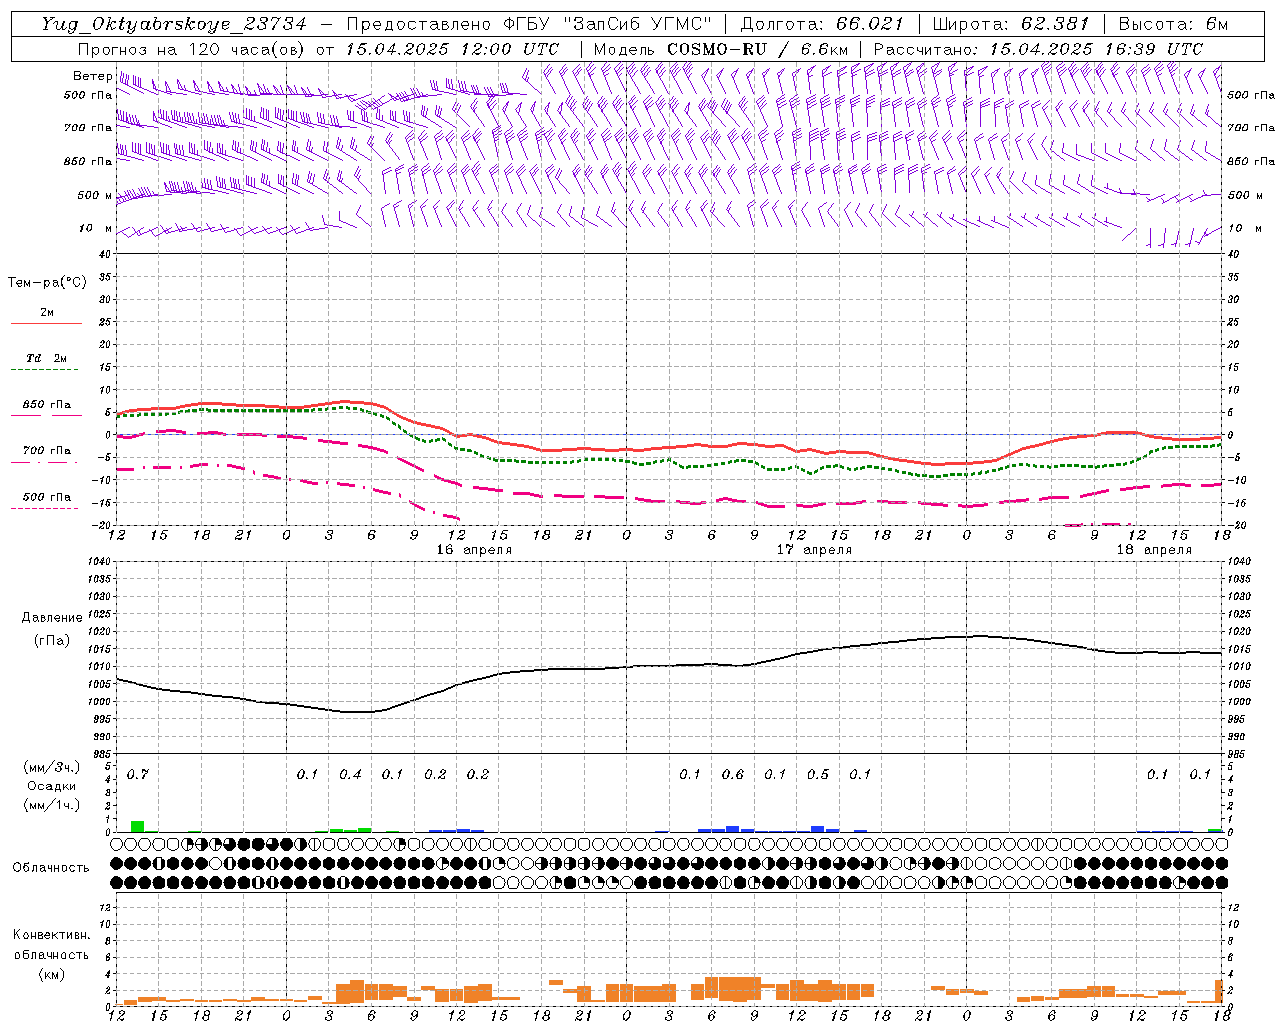This screenshot has height=1024, width=1280.
Task: Click the 'Td 2м' dew point legend label
Action: click(x=47, y=358)
